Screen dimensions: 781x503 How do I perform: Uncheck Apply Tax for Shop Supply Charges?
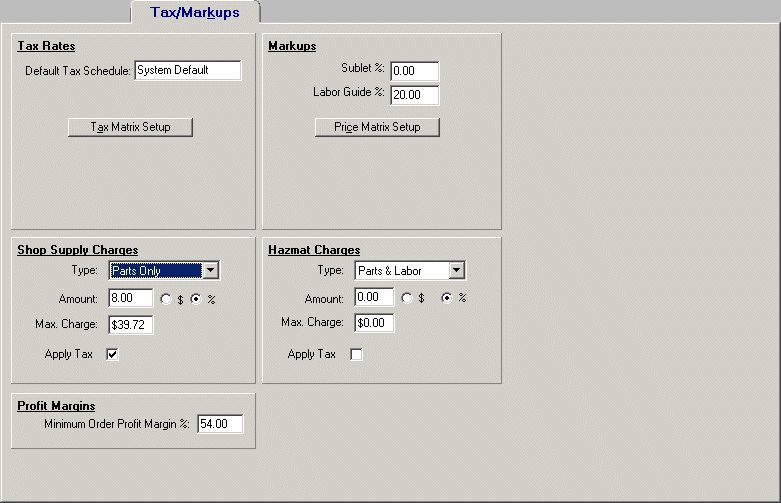(x=112, y=355)
